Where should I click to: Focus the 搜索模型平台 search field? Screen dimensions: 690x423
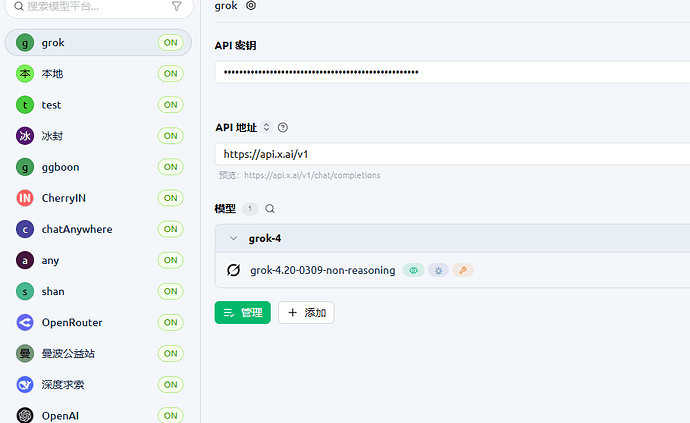tap(99, 6)
